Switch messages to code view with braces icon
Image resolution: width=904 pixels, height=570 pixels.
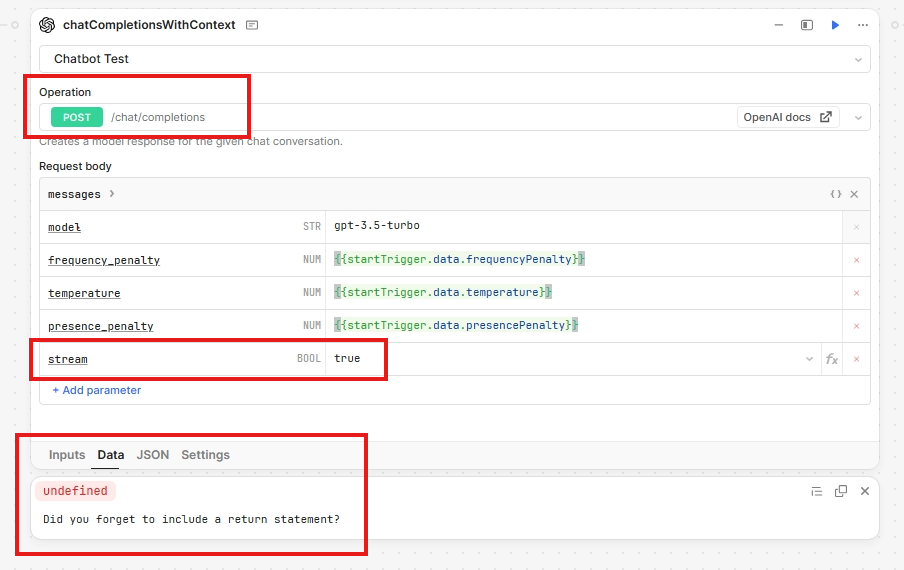(835, 195)
